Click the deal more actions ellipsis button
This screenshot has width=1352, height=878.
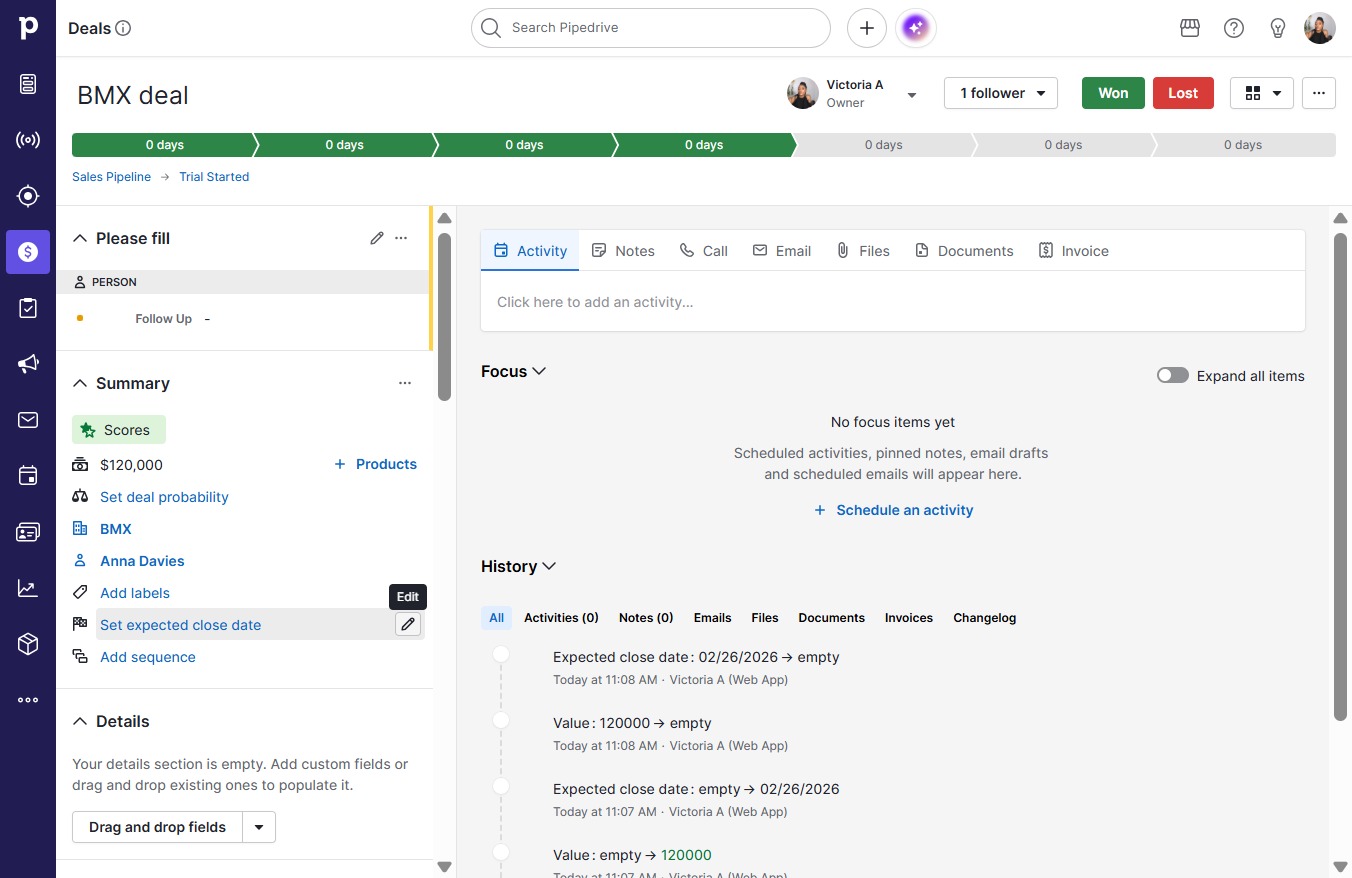click(x=1319, y=93)
